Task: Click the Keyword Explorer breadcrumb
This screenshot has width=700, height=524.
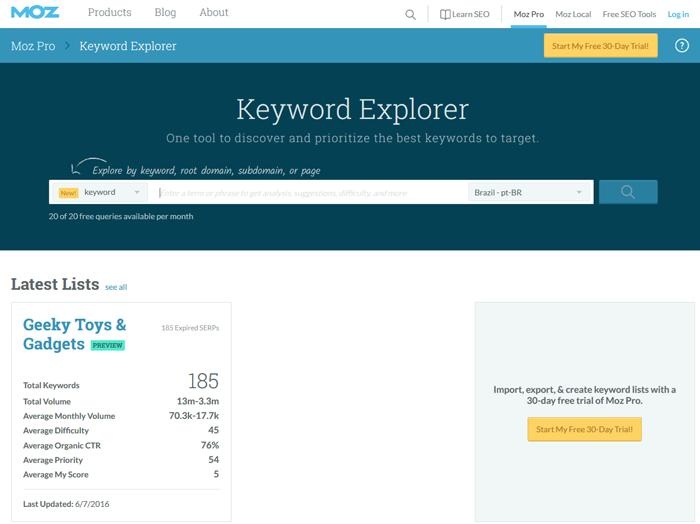Action: [128, 46]
